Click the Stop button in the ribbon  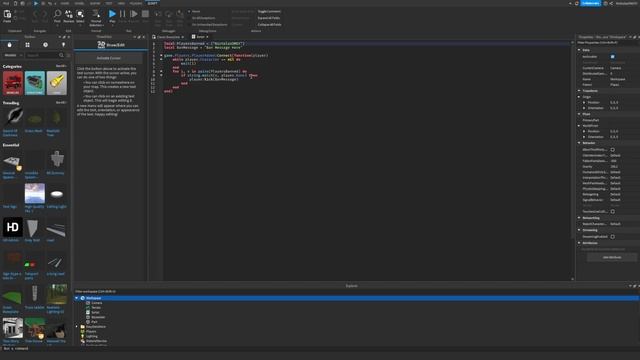pos(145,14)
